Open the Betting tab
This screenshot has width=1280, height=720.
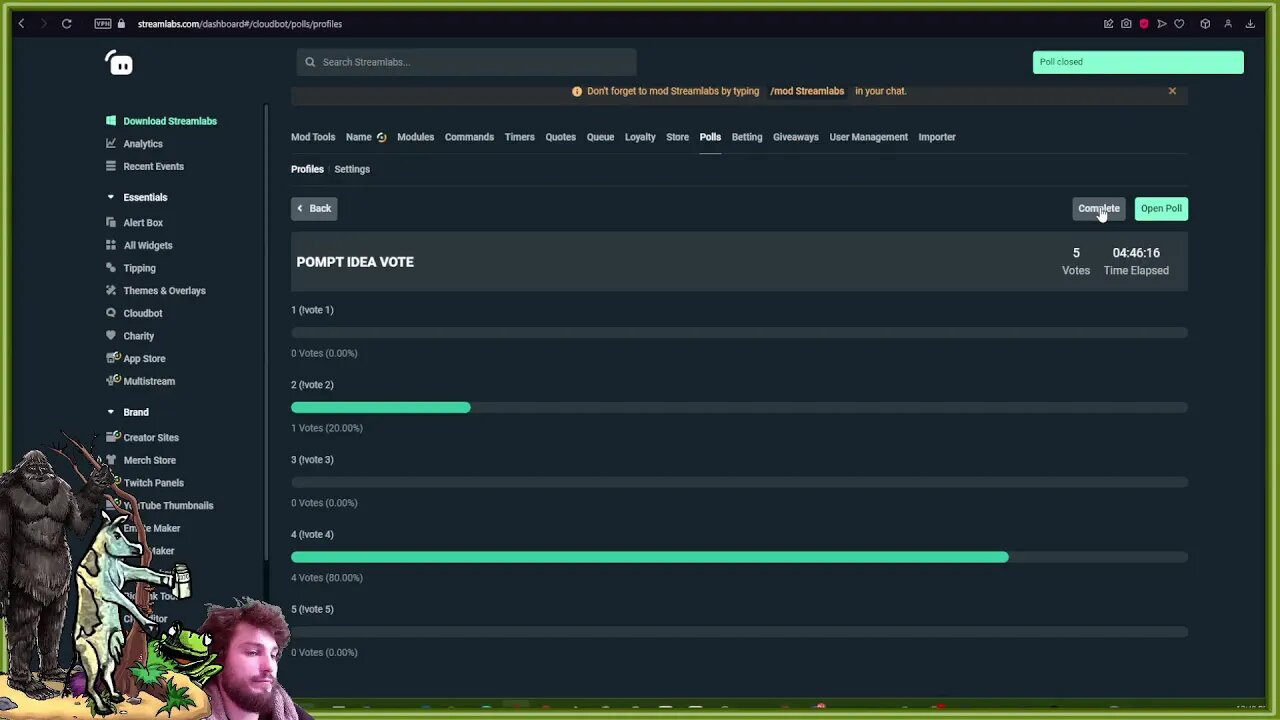747,137
